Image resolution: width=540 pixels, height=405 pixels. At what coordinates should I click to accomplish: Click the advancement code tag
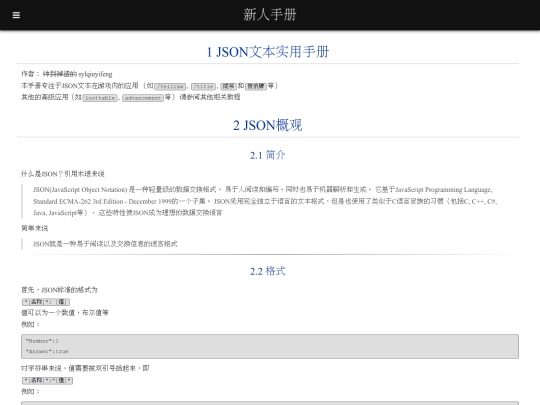143,98
